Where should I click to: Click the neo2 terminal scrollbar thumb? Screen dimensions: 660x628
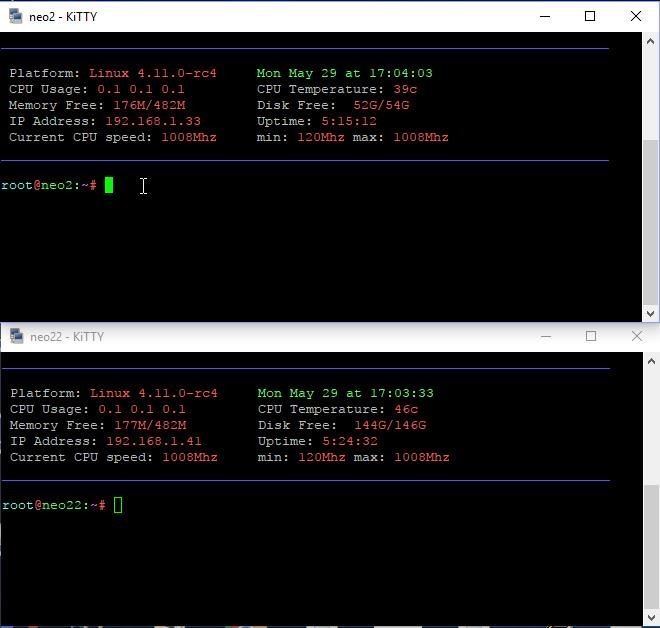651,220
